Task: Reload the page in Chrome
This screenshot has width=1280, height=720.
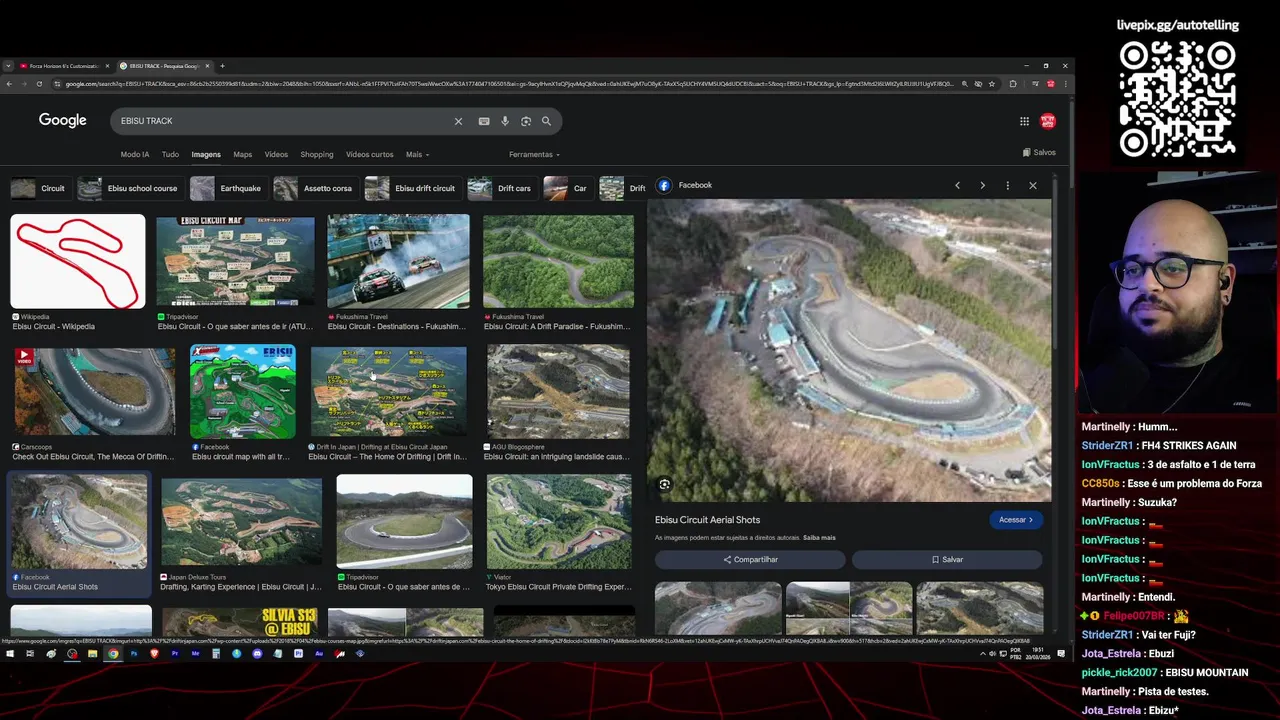Action: tap(39, 84)
